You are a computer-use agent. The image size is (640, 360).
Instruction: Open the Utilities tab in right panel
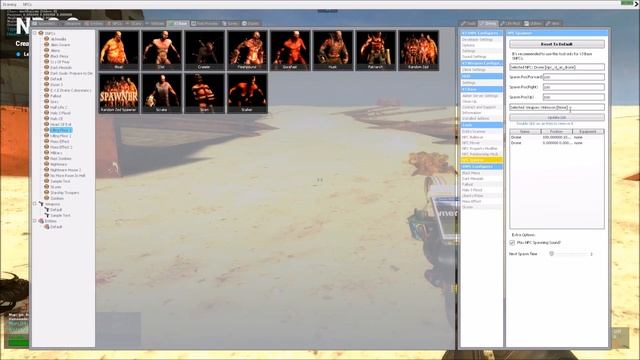point(533,24)
